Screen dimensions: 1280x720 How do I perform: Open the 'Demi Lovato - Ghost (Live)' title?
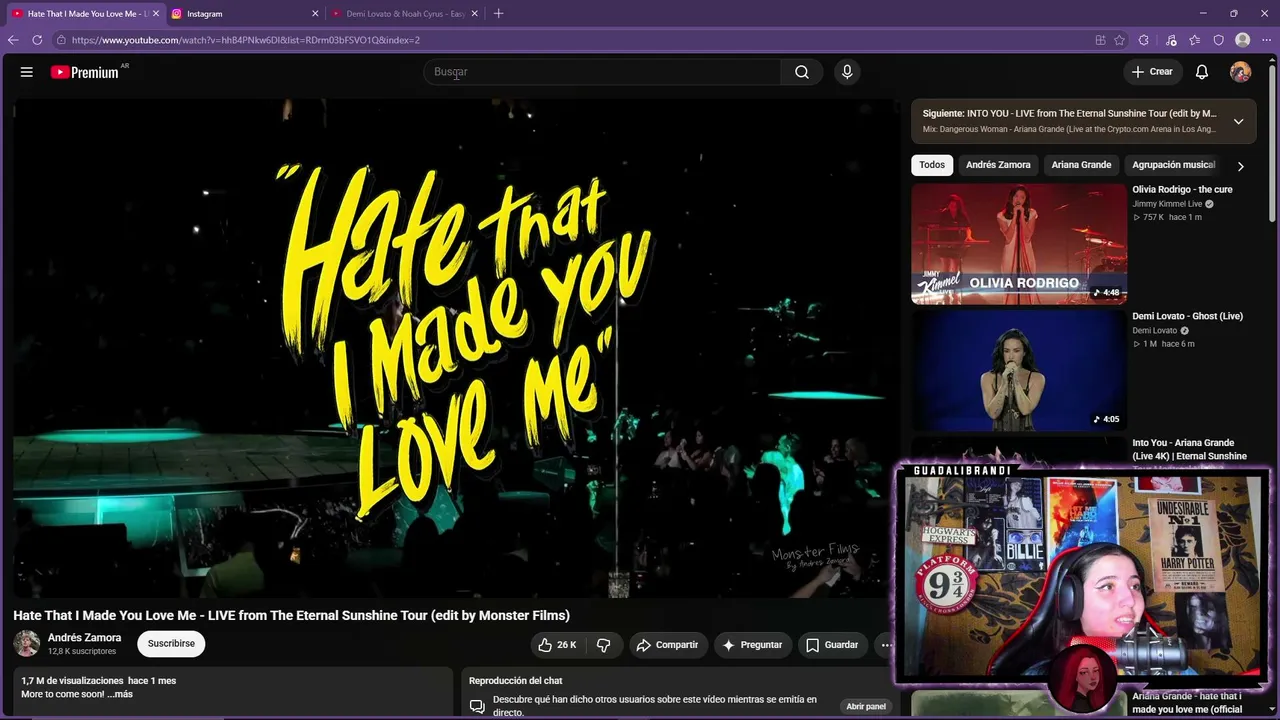pyautogui.click(x=1187, y=316)
